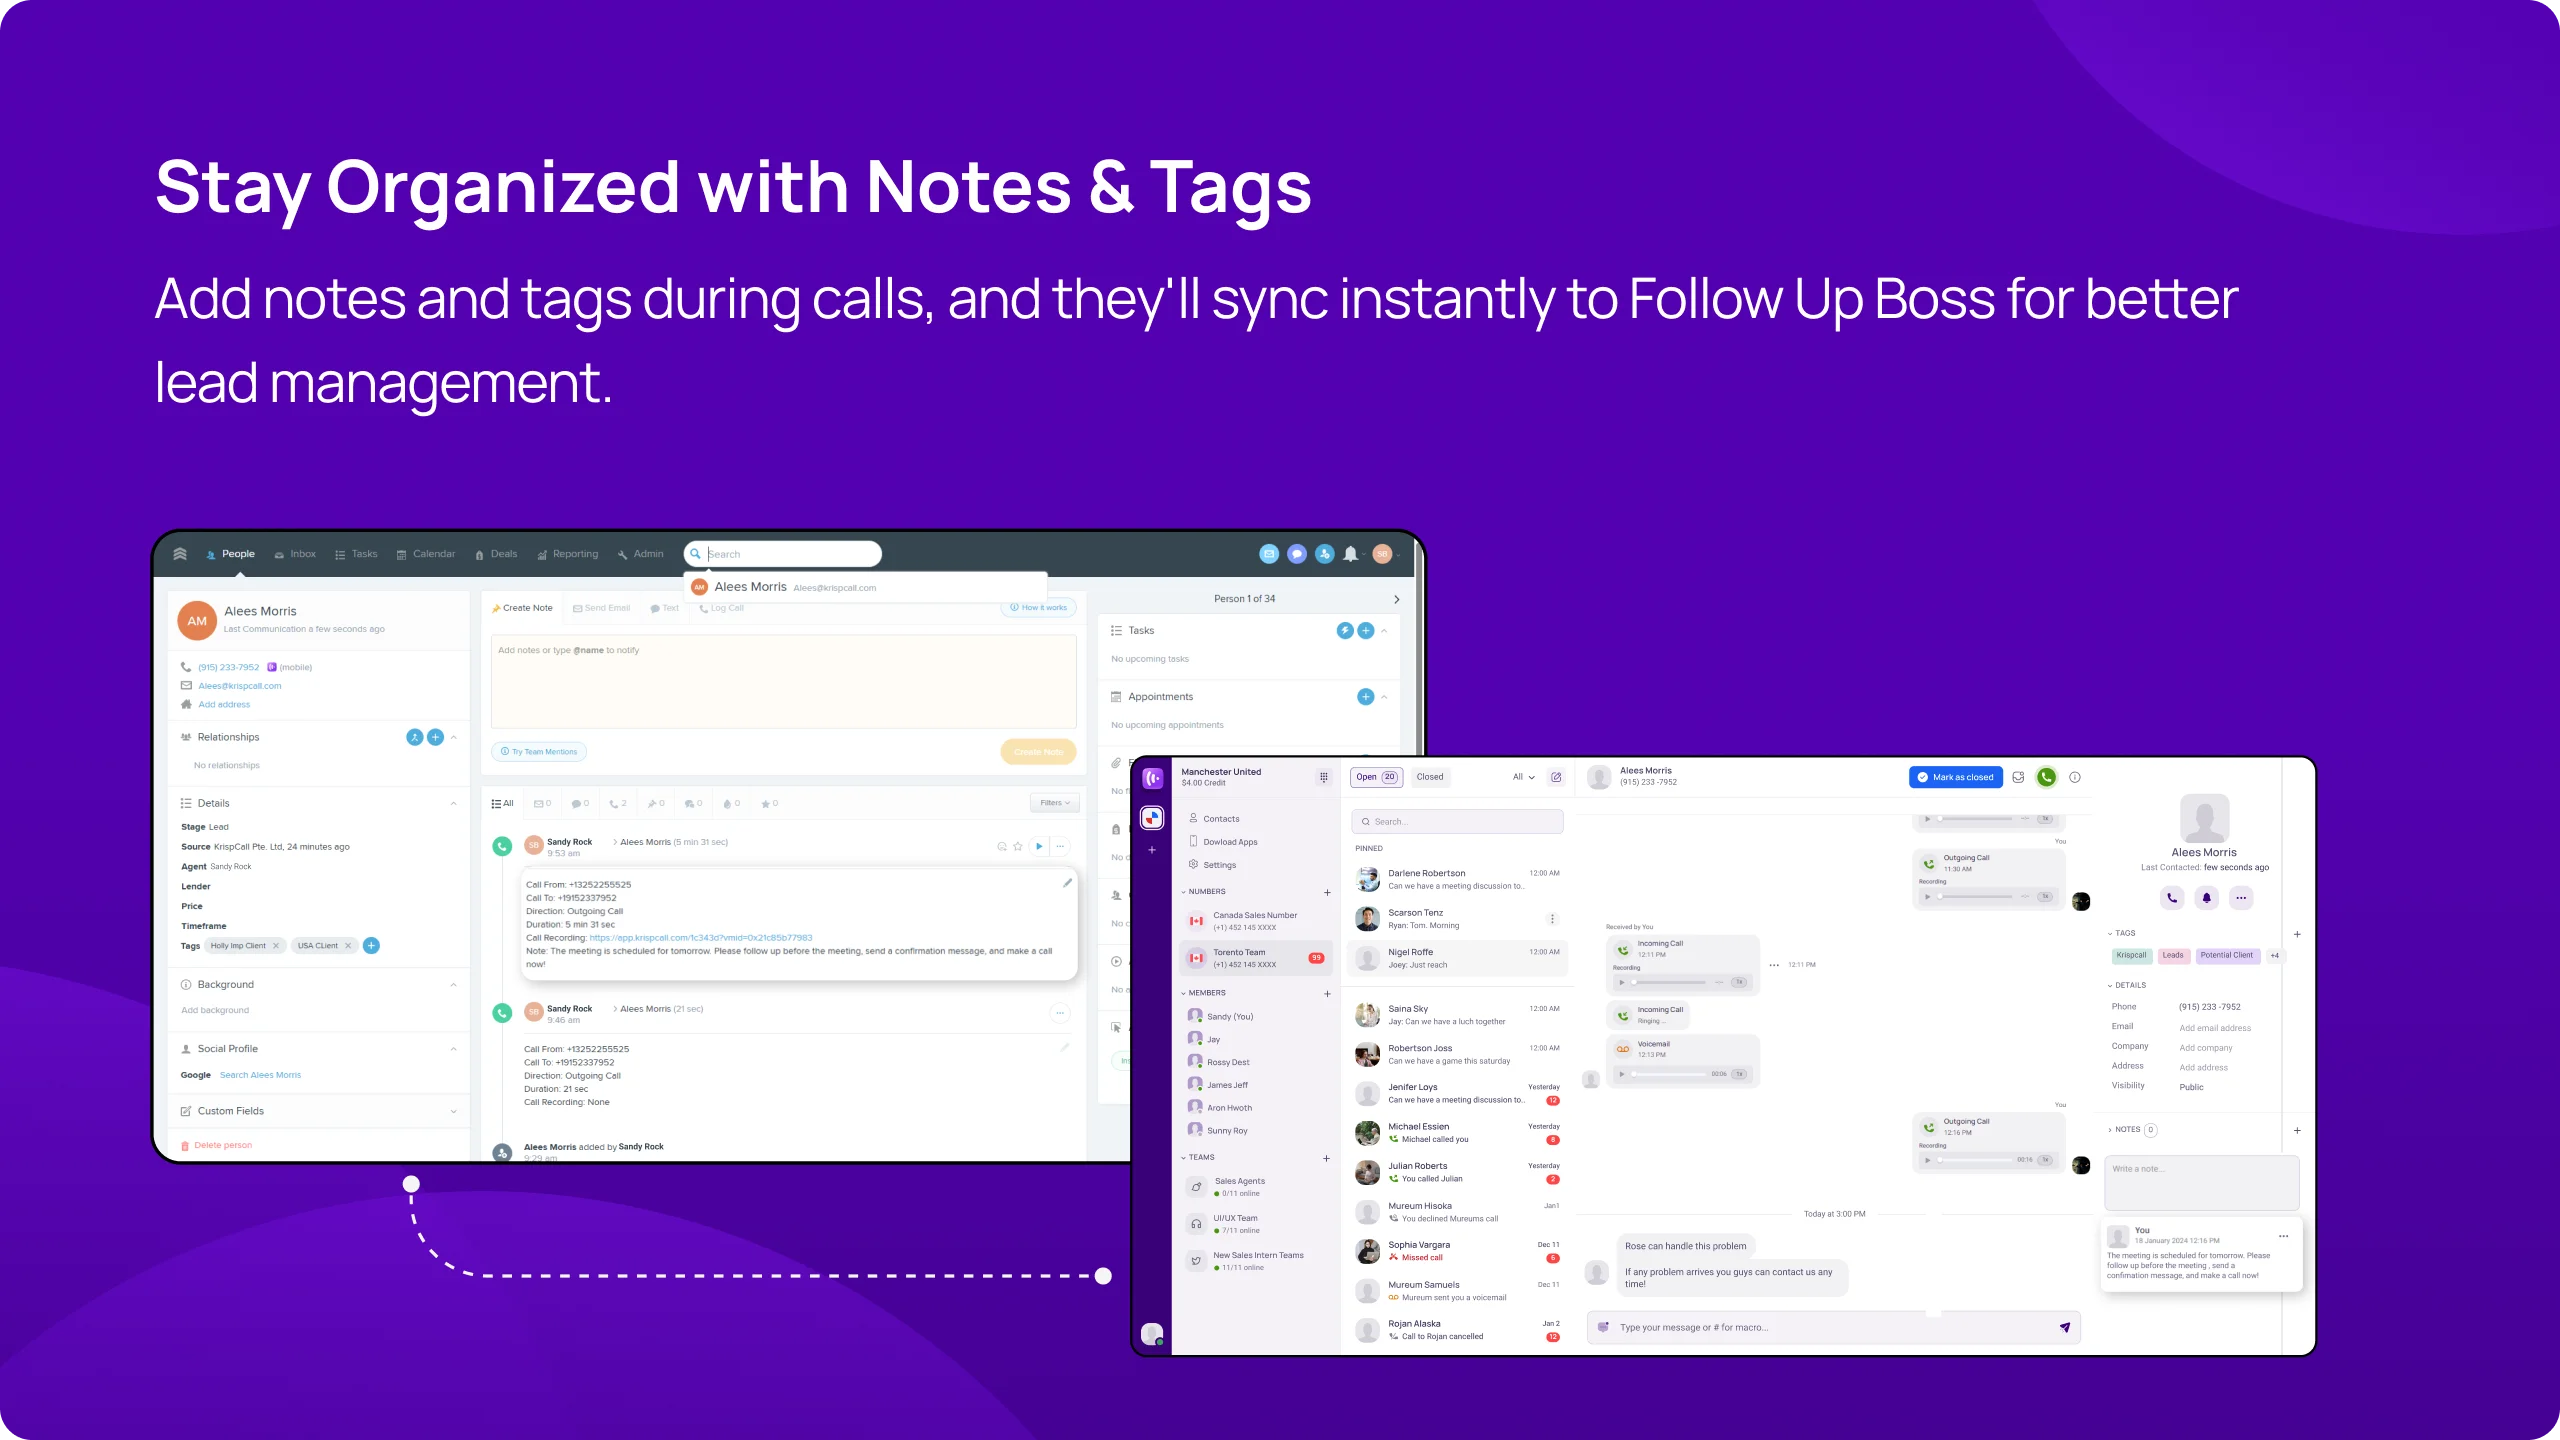Collapse the Details section in Follow Up Boss
The height and width of the screenshot is (1440, 2560).
(454, 804)
